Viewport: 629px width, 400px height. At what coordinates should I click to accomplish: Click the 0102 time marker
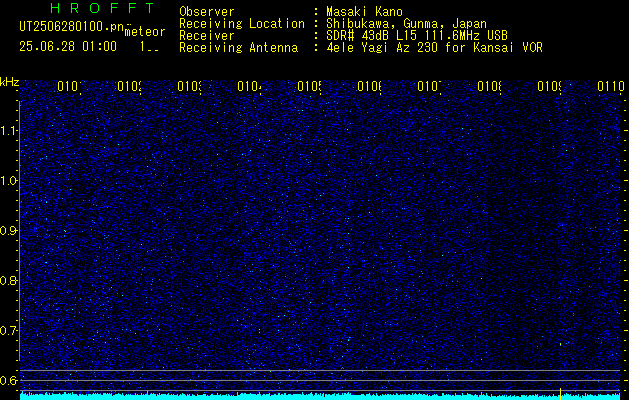(x=130, y=86)
